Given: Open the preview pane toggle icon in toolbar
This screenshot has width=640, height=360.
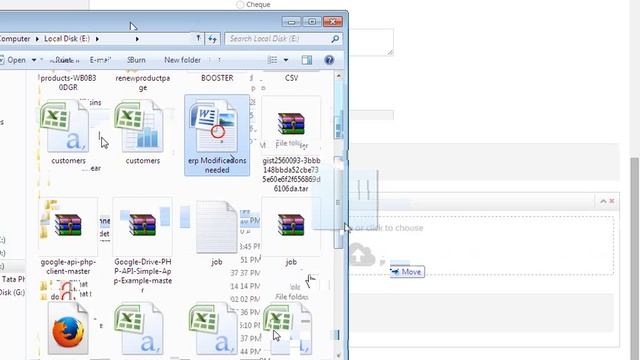Looking at the screenshot, I should [x=307, y=60].
